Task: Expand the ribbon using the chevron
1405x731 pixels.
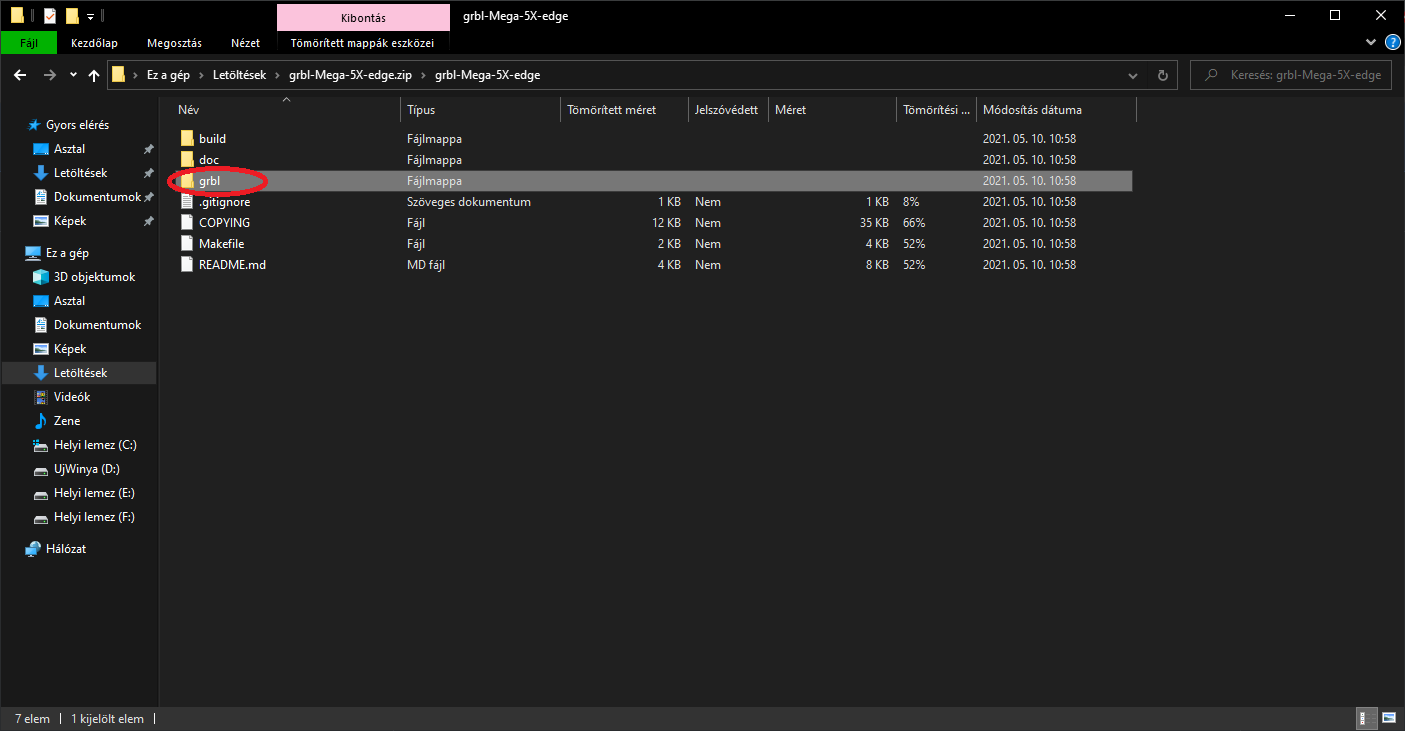Action: coord(1371,43)
